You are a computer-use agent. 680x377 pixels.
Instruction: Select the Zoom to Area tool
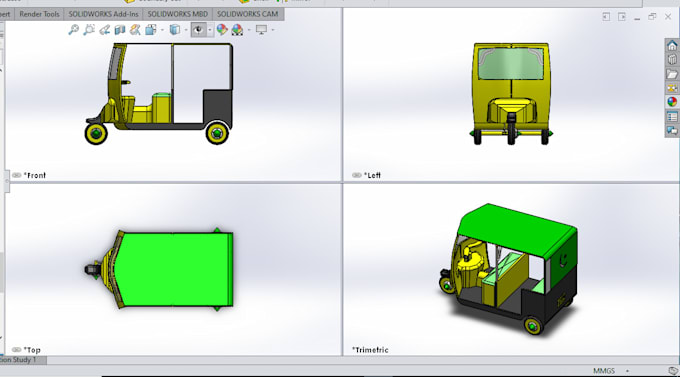pos(89,30)
